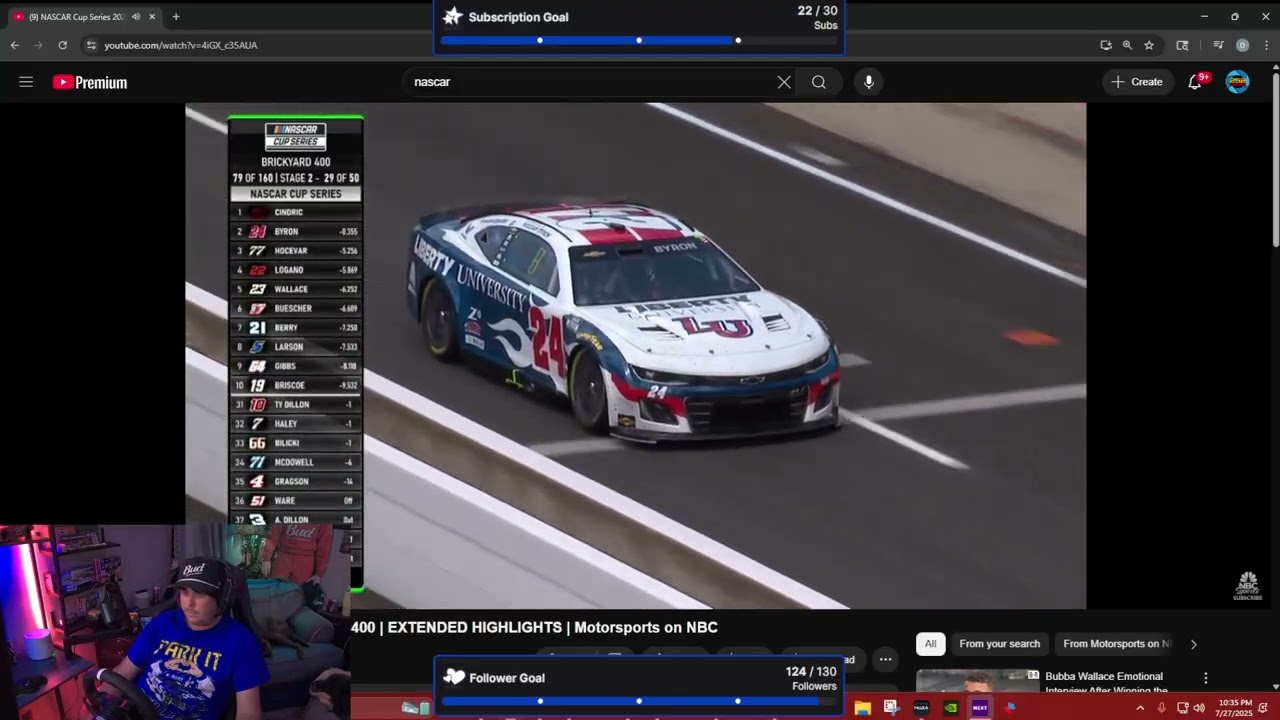Screen dimensions: 1280x720
Task: Open options for Bubba Wallace video
Action: (1206, 678)
